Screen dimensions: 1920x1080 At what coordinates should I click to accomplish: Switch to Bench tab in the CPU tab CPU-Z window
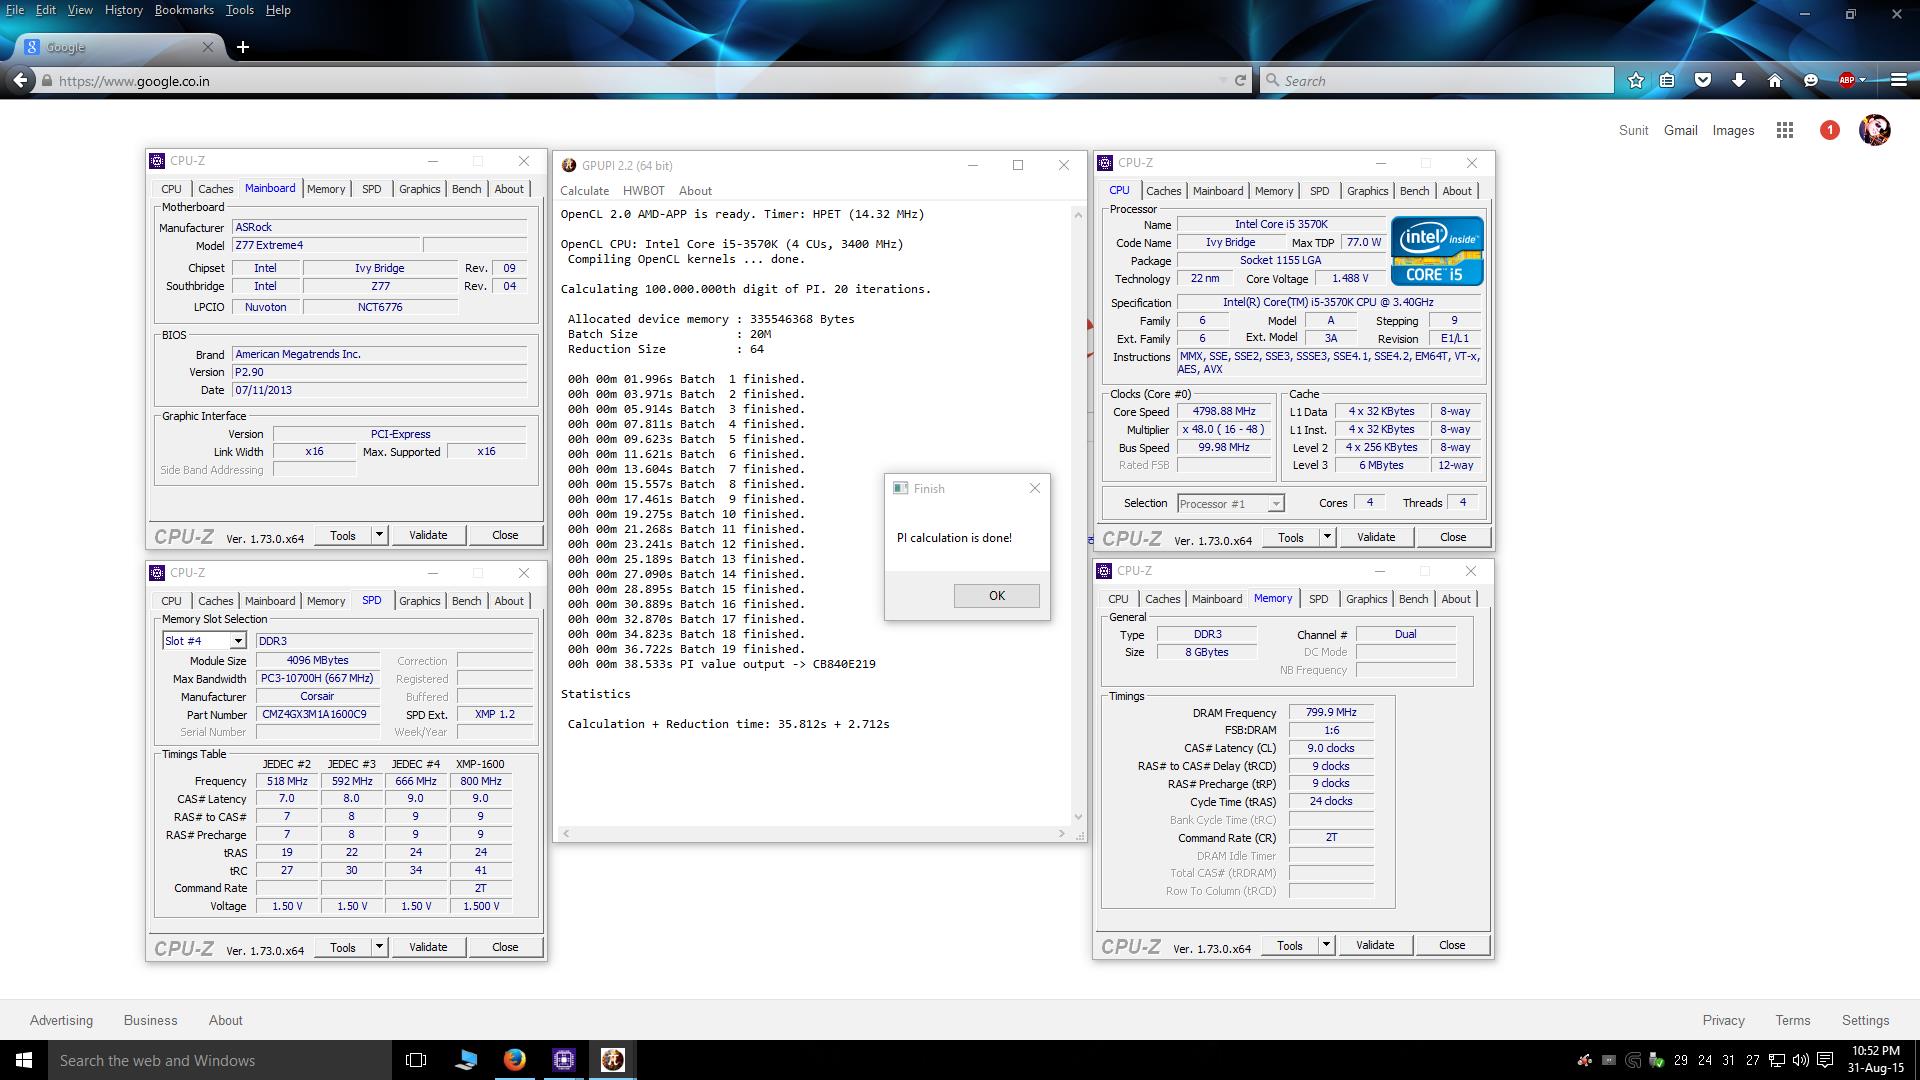pyautogui.click(x=1414, y=191)
